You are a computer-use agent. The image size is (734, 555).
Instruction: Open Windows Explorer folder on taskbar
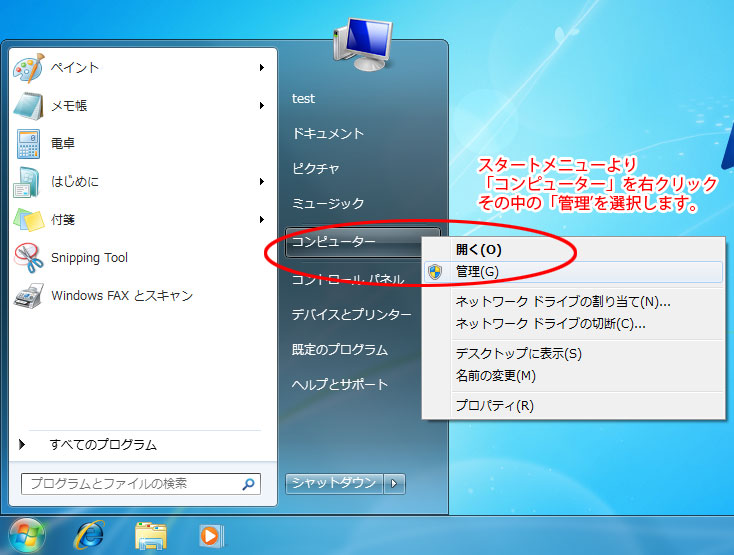pyautogui.click(x=151, y=536)
